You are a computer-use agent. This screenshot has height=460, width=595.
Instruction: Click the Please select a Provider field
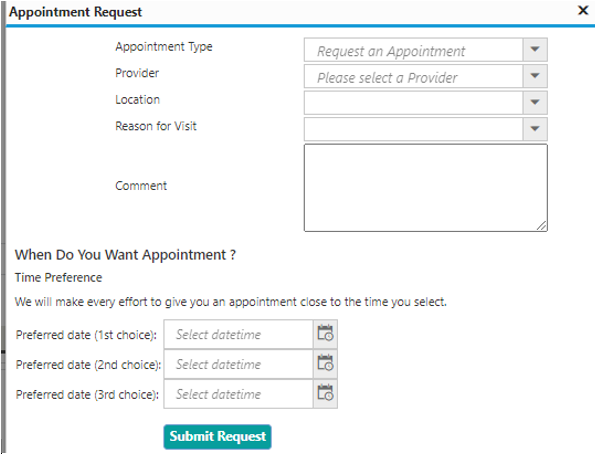click(x=414, y=76)
